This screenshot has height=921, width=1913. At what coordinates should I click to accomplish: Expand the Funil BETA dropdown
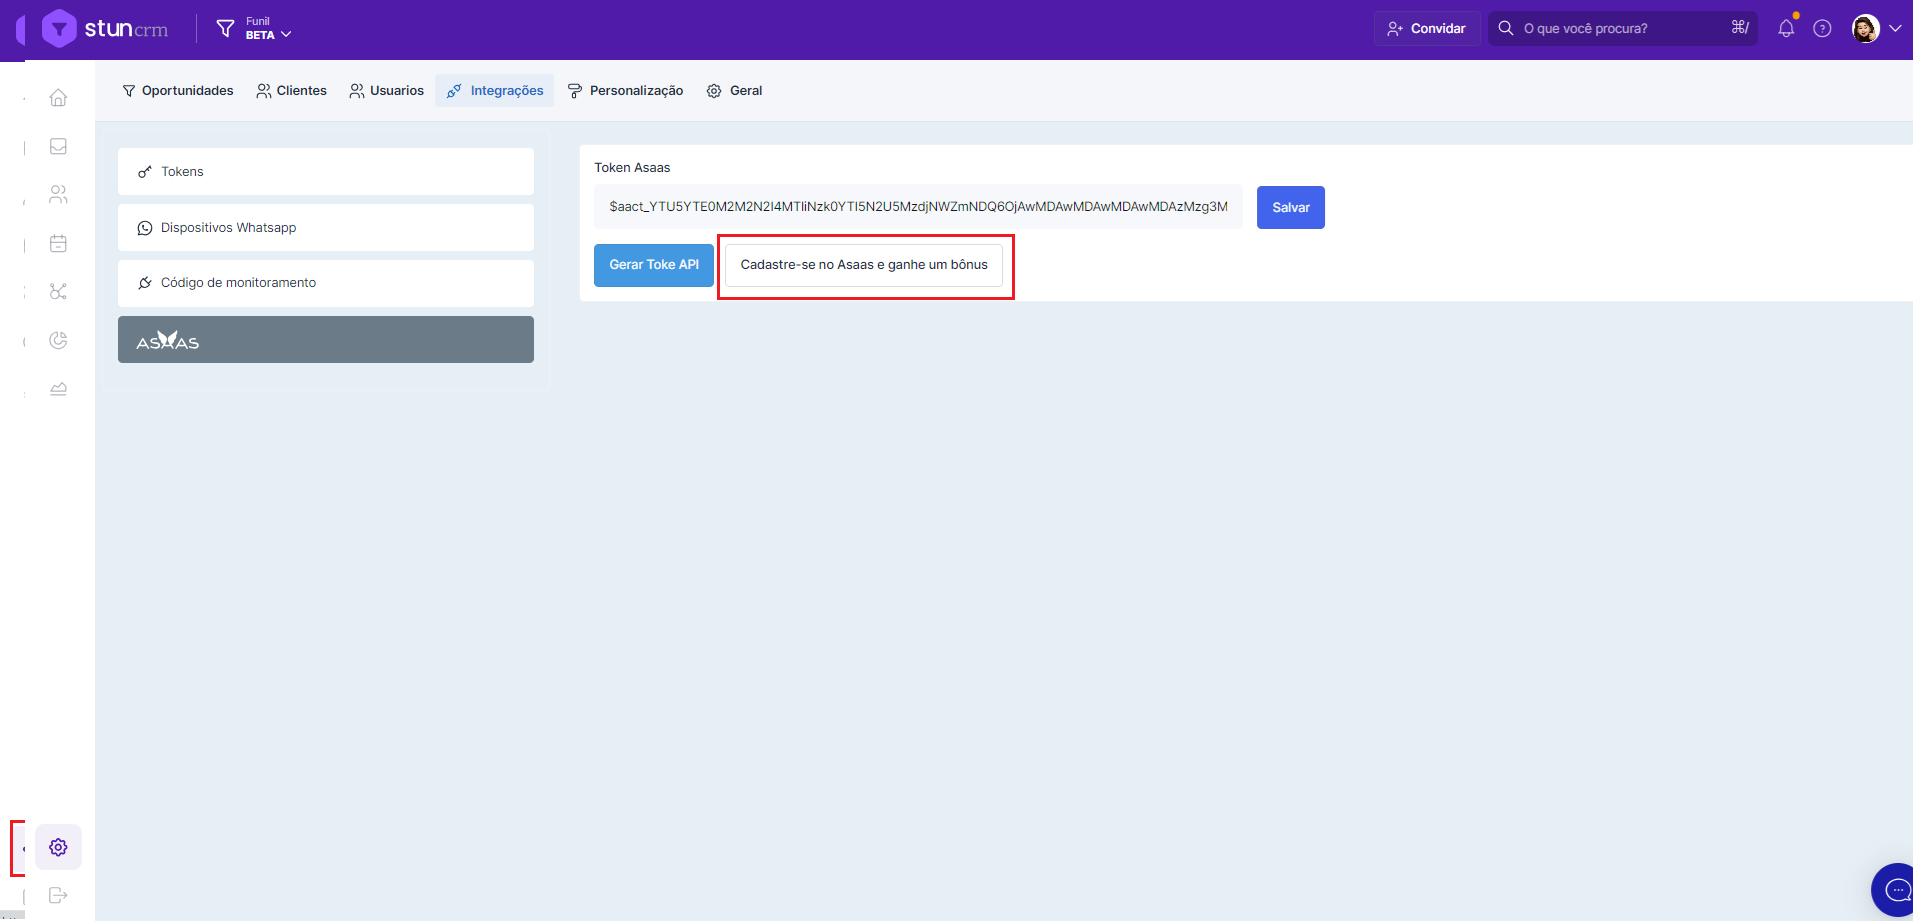256,29
